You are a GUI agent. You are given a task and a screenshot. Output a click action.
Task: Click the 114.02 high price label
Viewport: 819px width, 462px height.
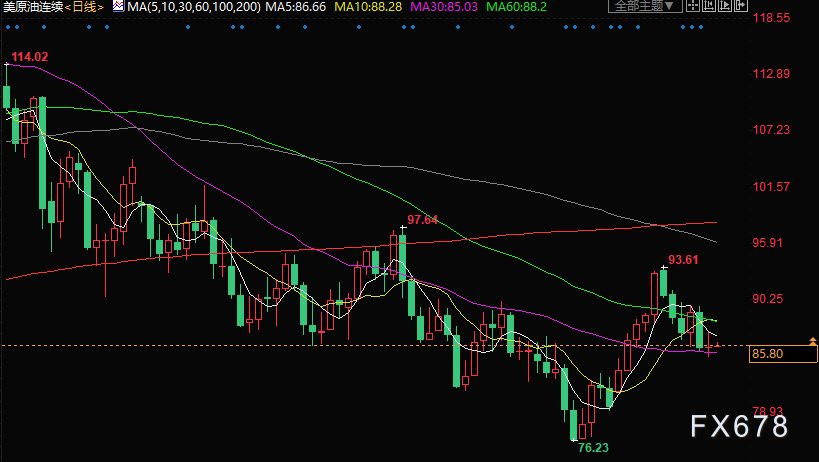point(30,57)
